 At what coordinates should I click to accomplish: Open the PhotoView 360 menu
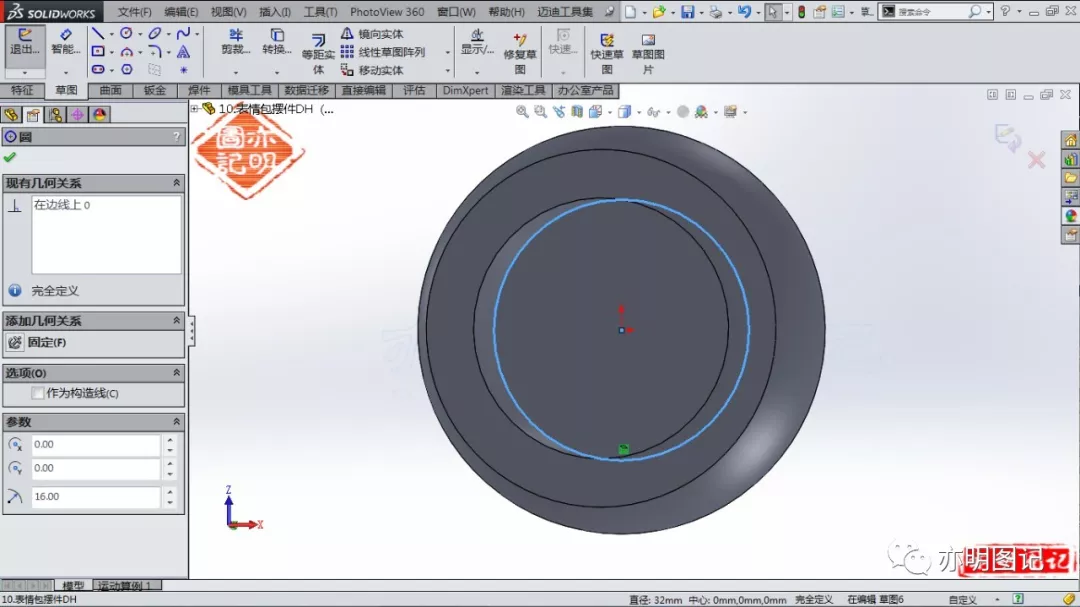[x=387, y=12]
